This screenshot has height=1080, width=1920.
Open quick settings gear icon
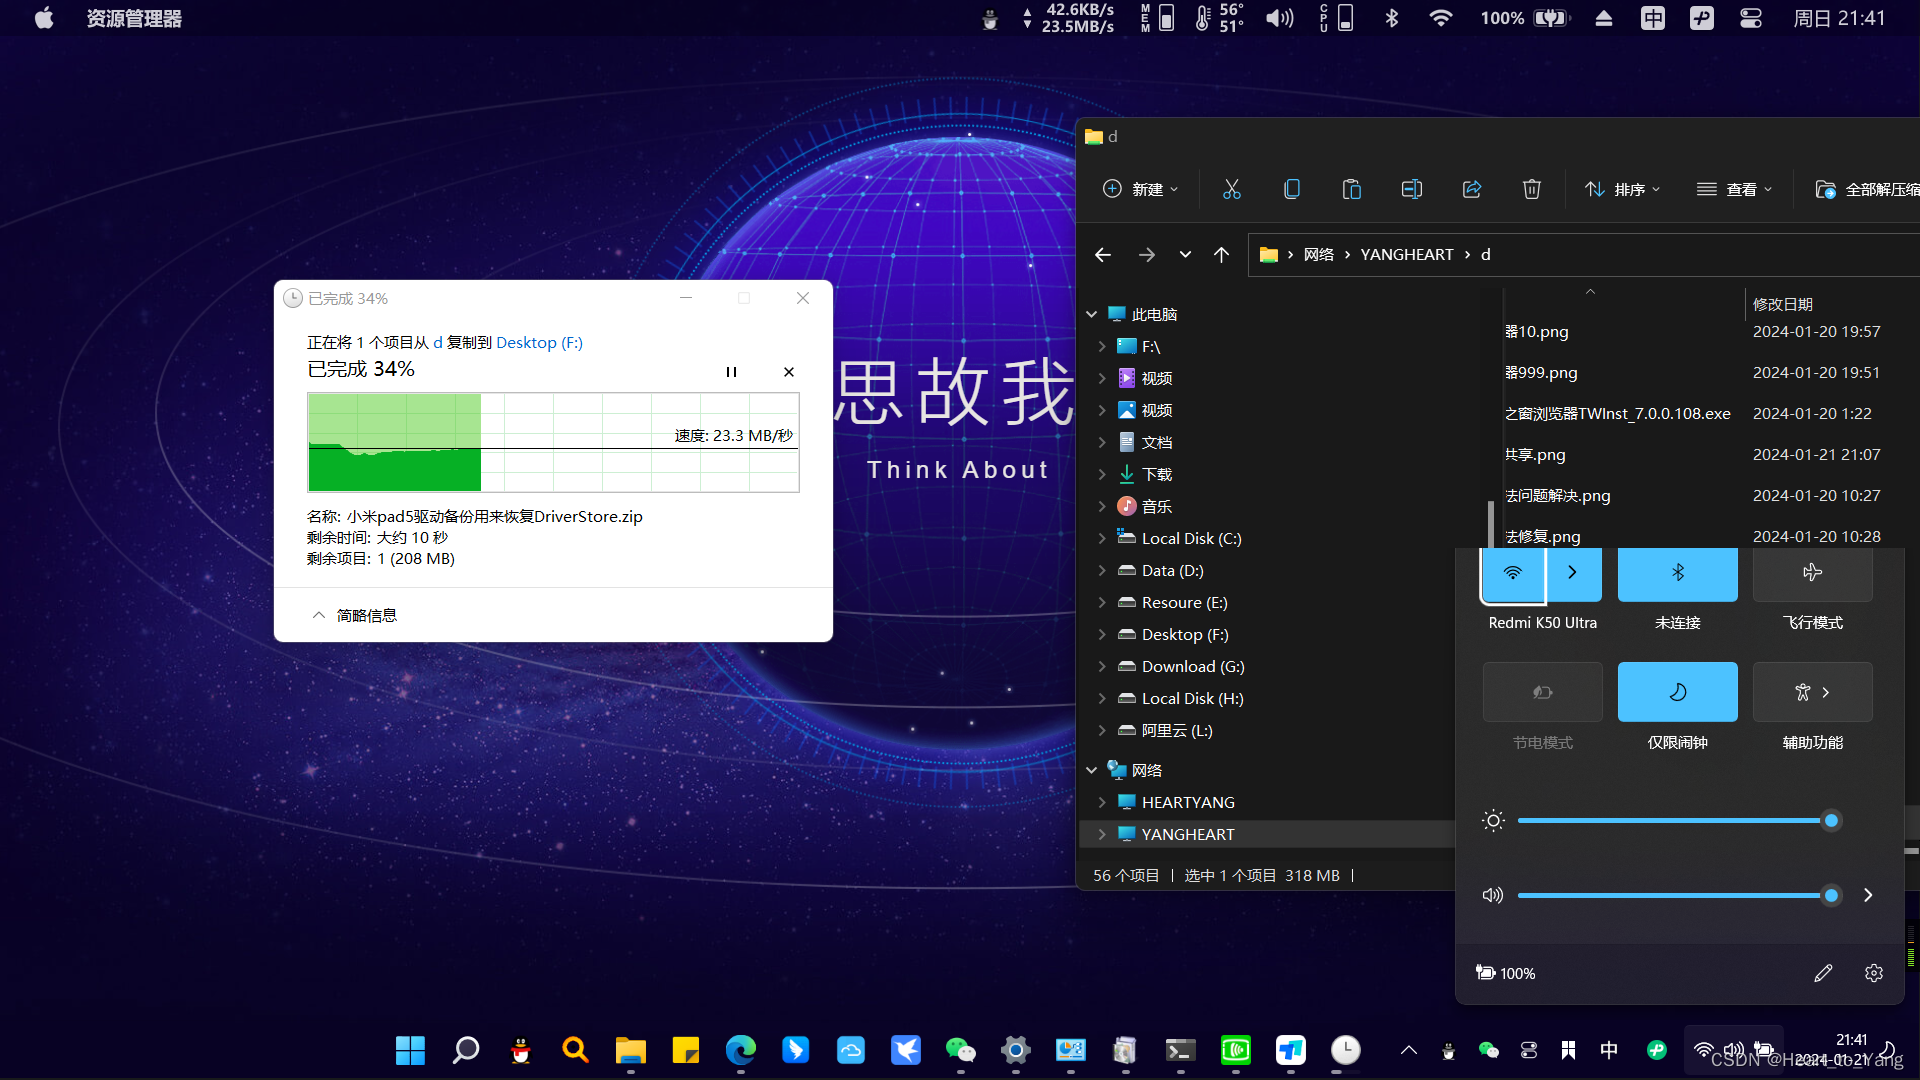(x=1873, y=973)
